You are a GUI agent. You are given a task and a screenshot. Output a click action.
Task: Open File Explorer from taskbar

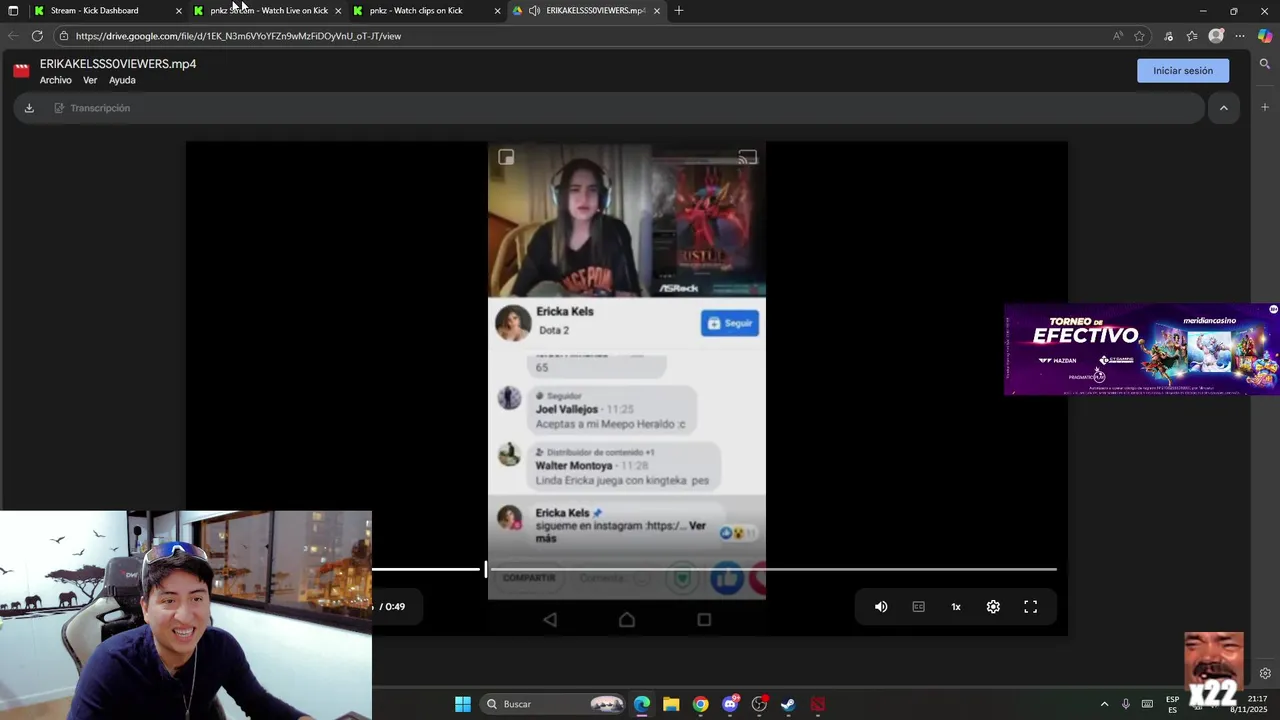671,704
